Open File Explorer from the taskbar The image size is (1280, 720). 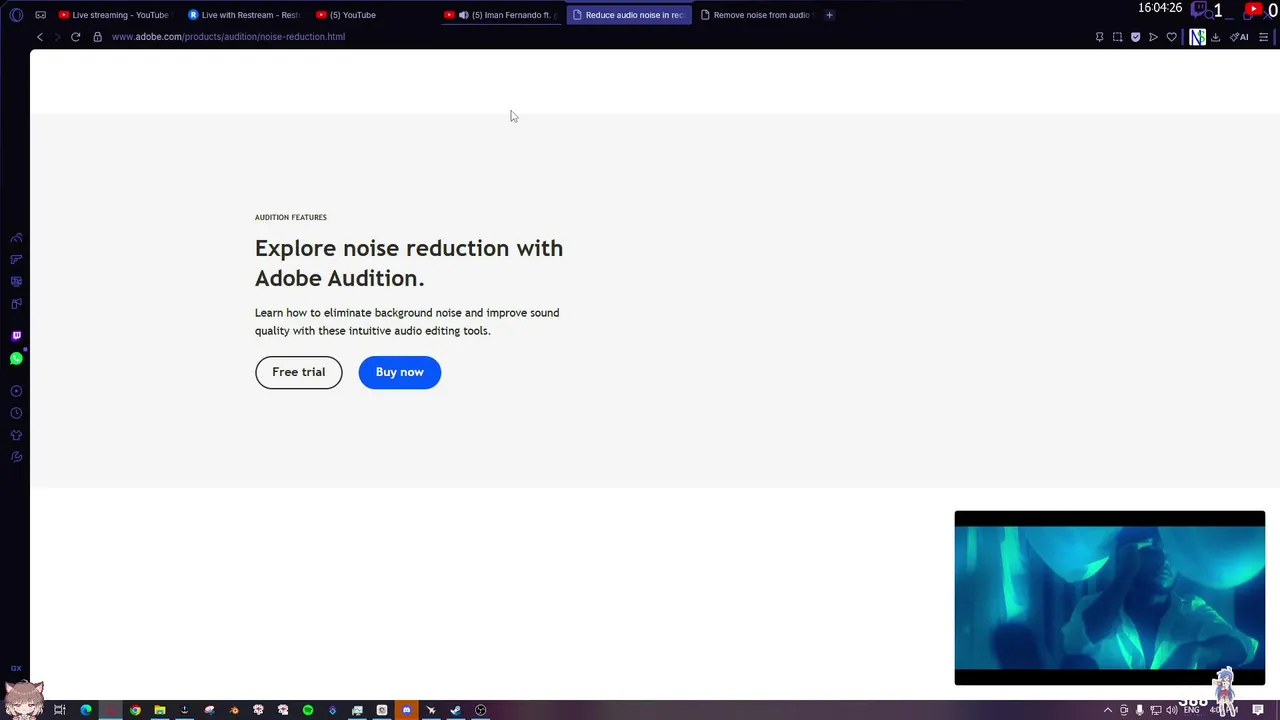pyautogui.click(x=160, y=710)
